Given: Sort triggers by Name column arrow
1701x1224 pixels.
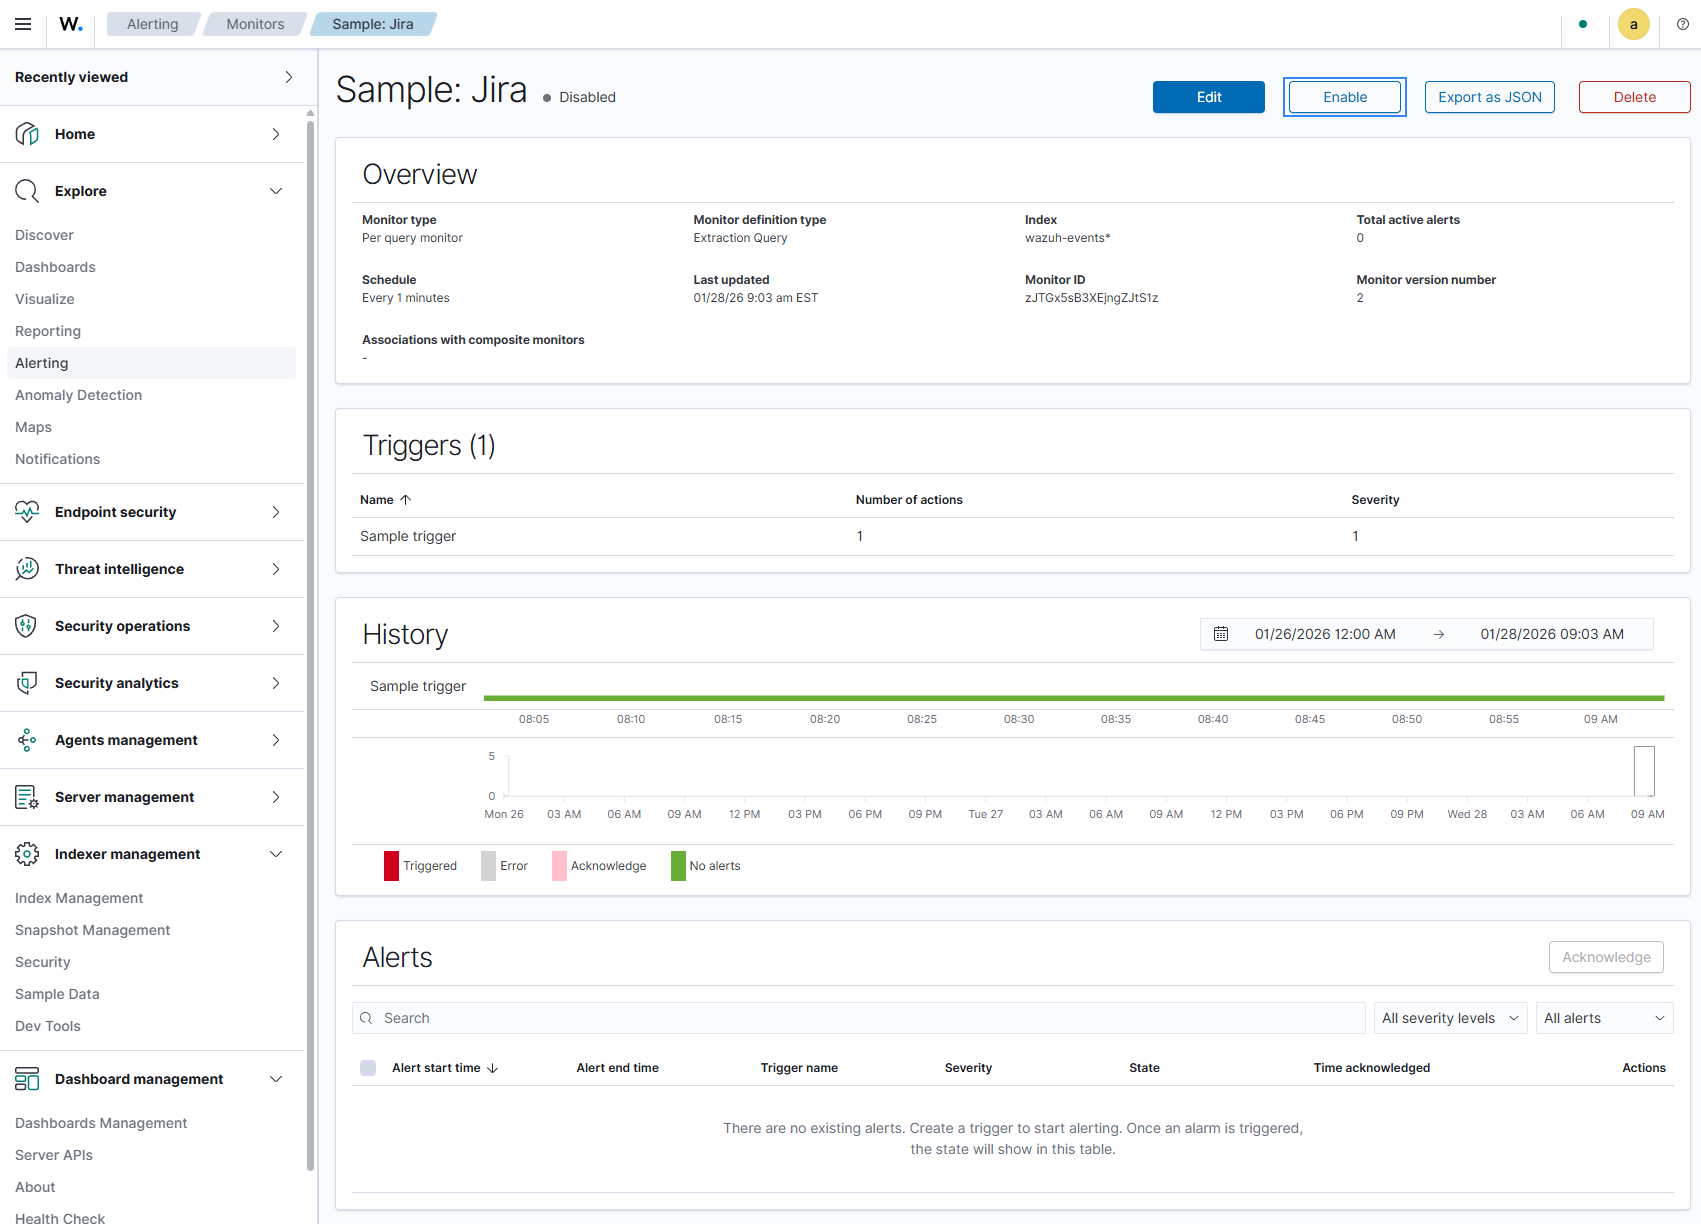Looking at the screenshot, I should coord(405,500).
